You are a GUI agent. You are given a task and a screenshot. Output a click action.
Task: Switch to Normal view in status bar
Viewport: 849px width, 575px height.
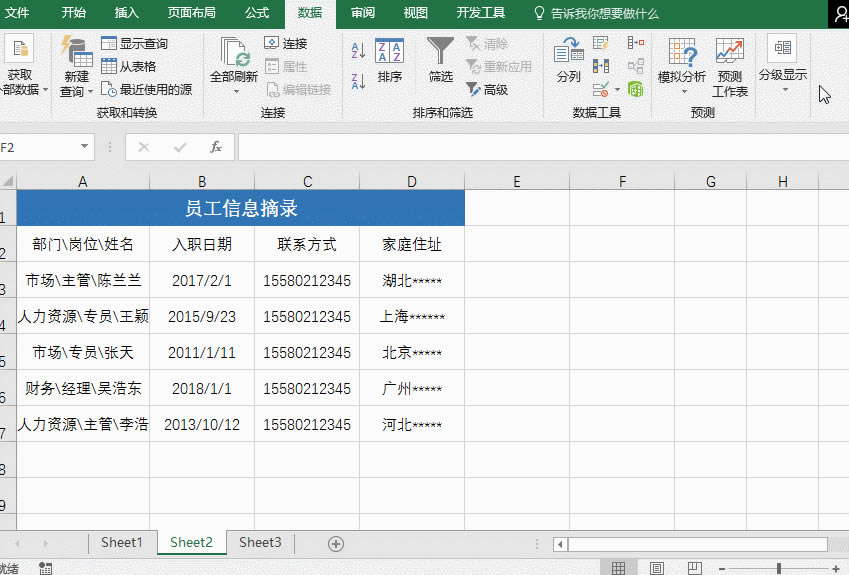pyautogui.click(x=618, y=568)
